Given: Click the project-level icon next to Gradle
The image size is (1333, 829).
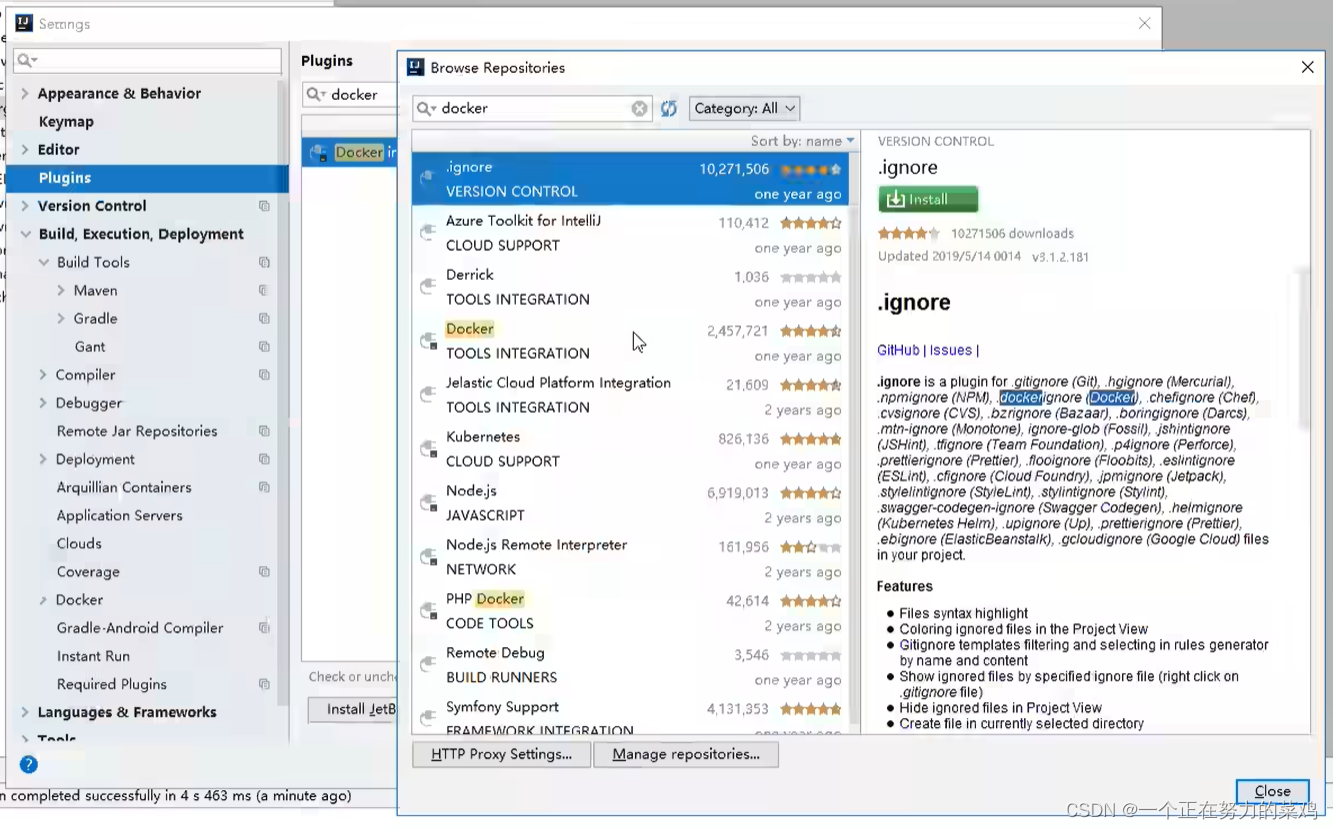Looking at the screenshot, I should tap(264, 318).
